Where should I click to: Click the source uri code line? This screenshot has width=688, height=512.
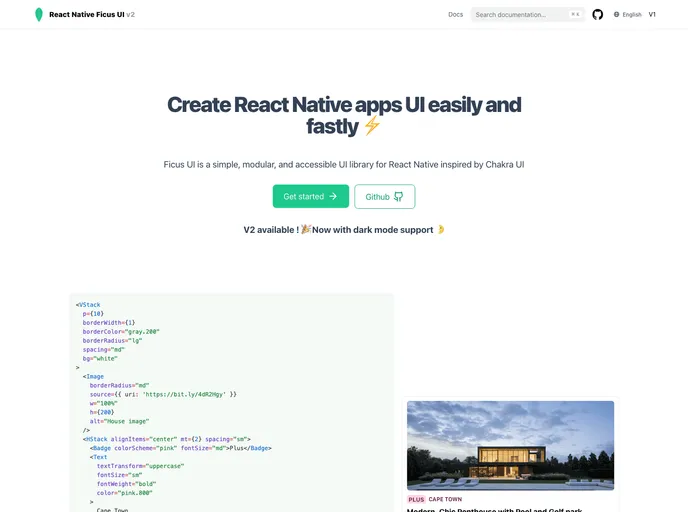[x=163, y=394]
